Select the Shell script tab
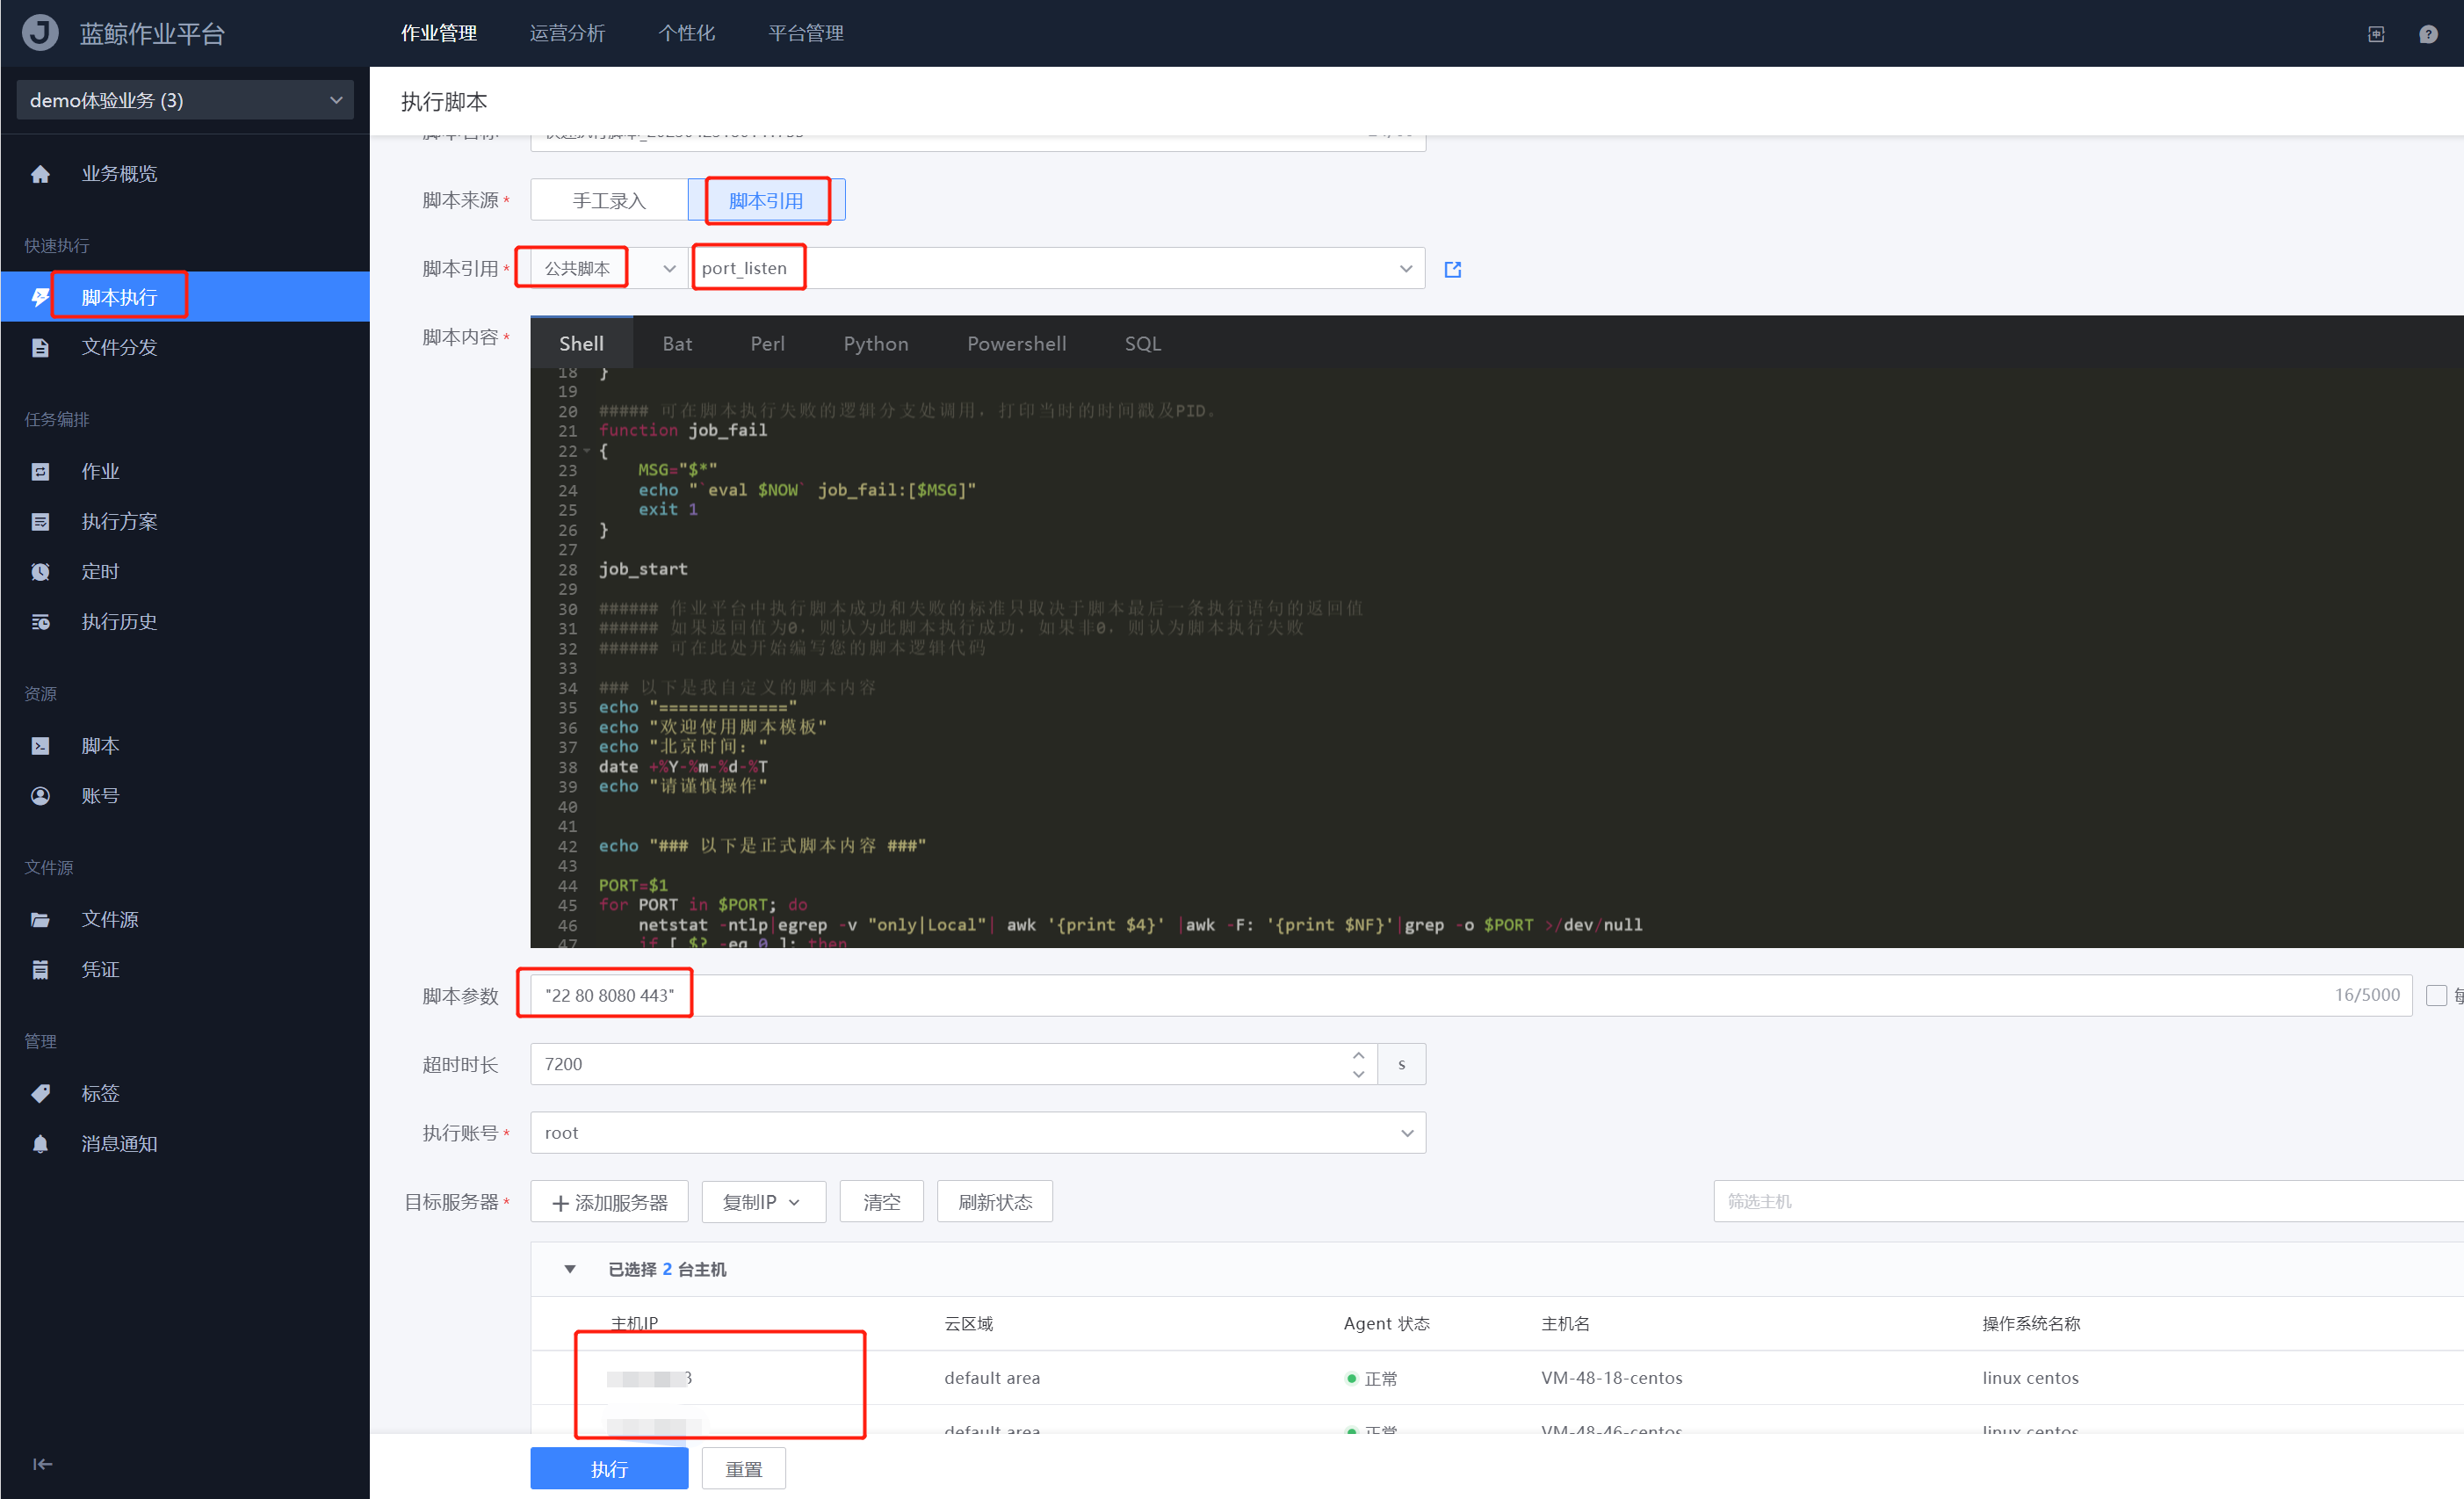This screenshot has width=2464, height=1499. 581,343
